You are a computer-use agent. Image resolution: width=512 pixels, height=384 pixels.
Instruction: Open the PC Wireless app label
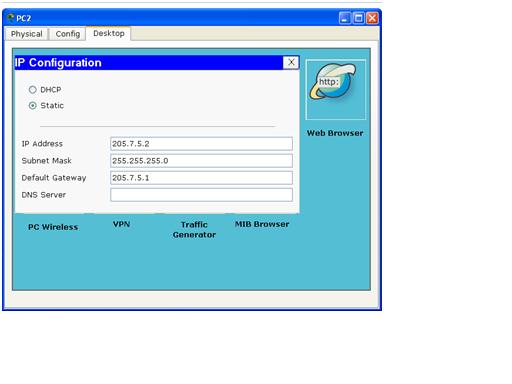(53, 227)
